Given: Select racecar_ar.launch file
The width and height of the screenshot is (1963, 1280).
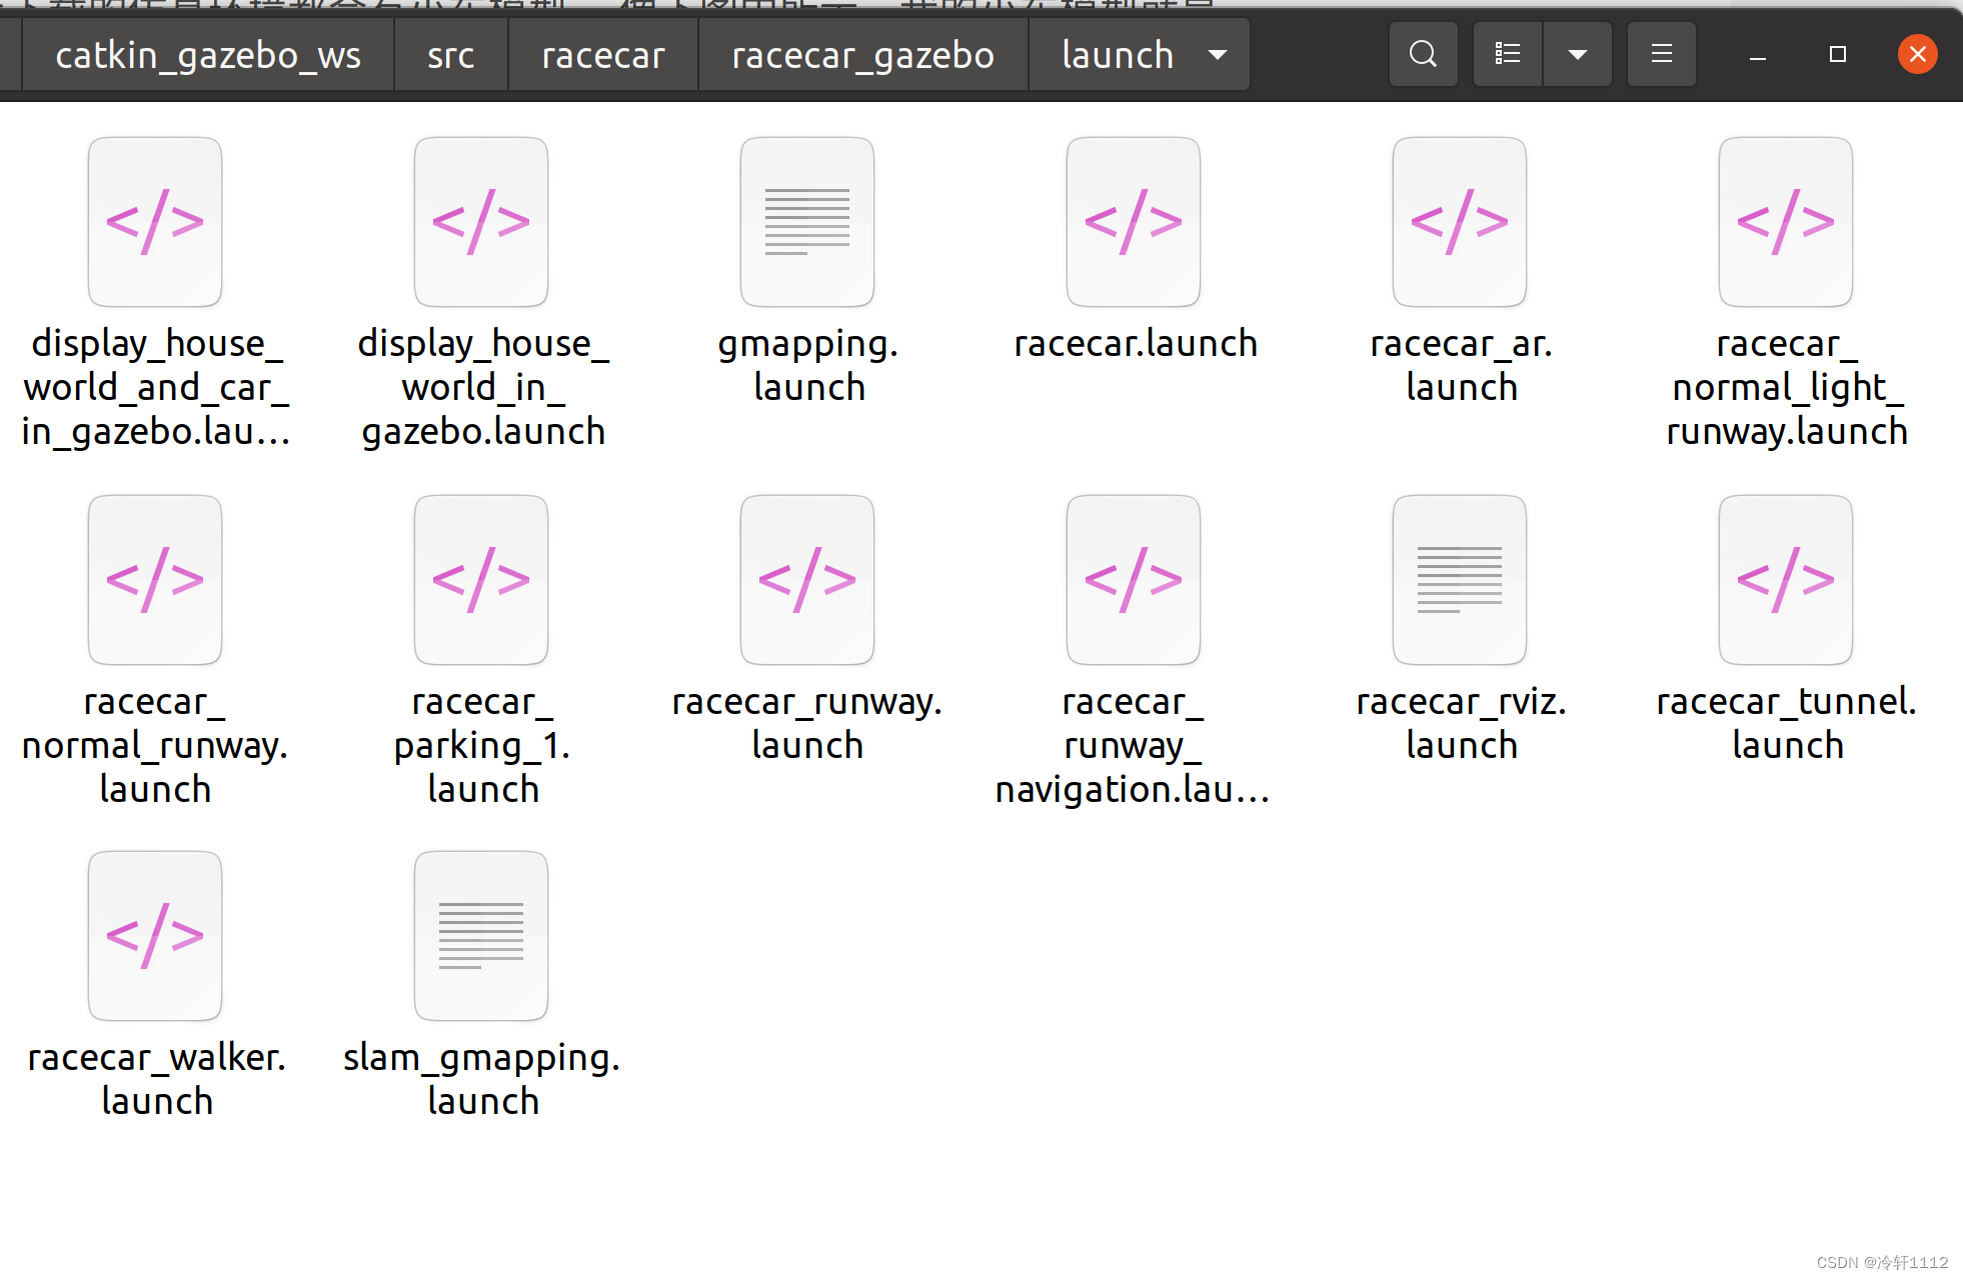Looking at the screenshot, I should coord(1459,222).
